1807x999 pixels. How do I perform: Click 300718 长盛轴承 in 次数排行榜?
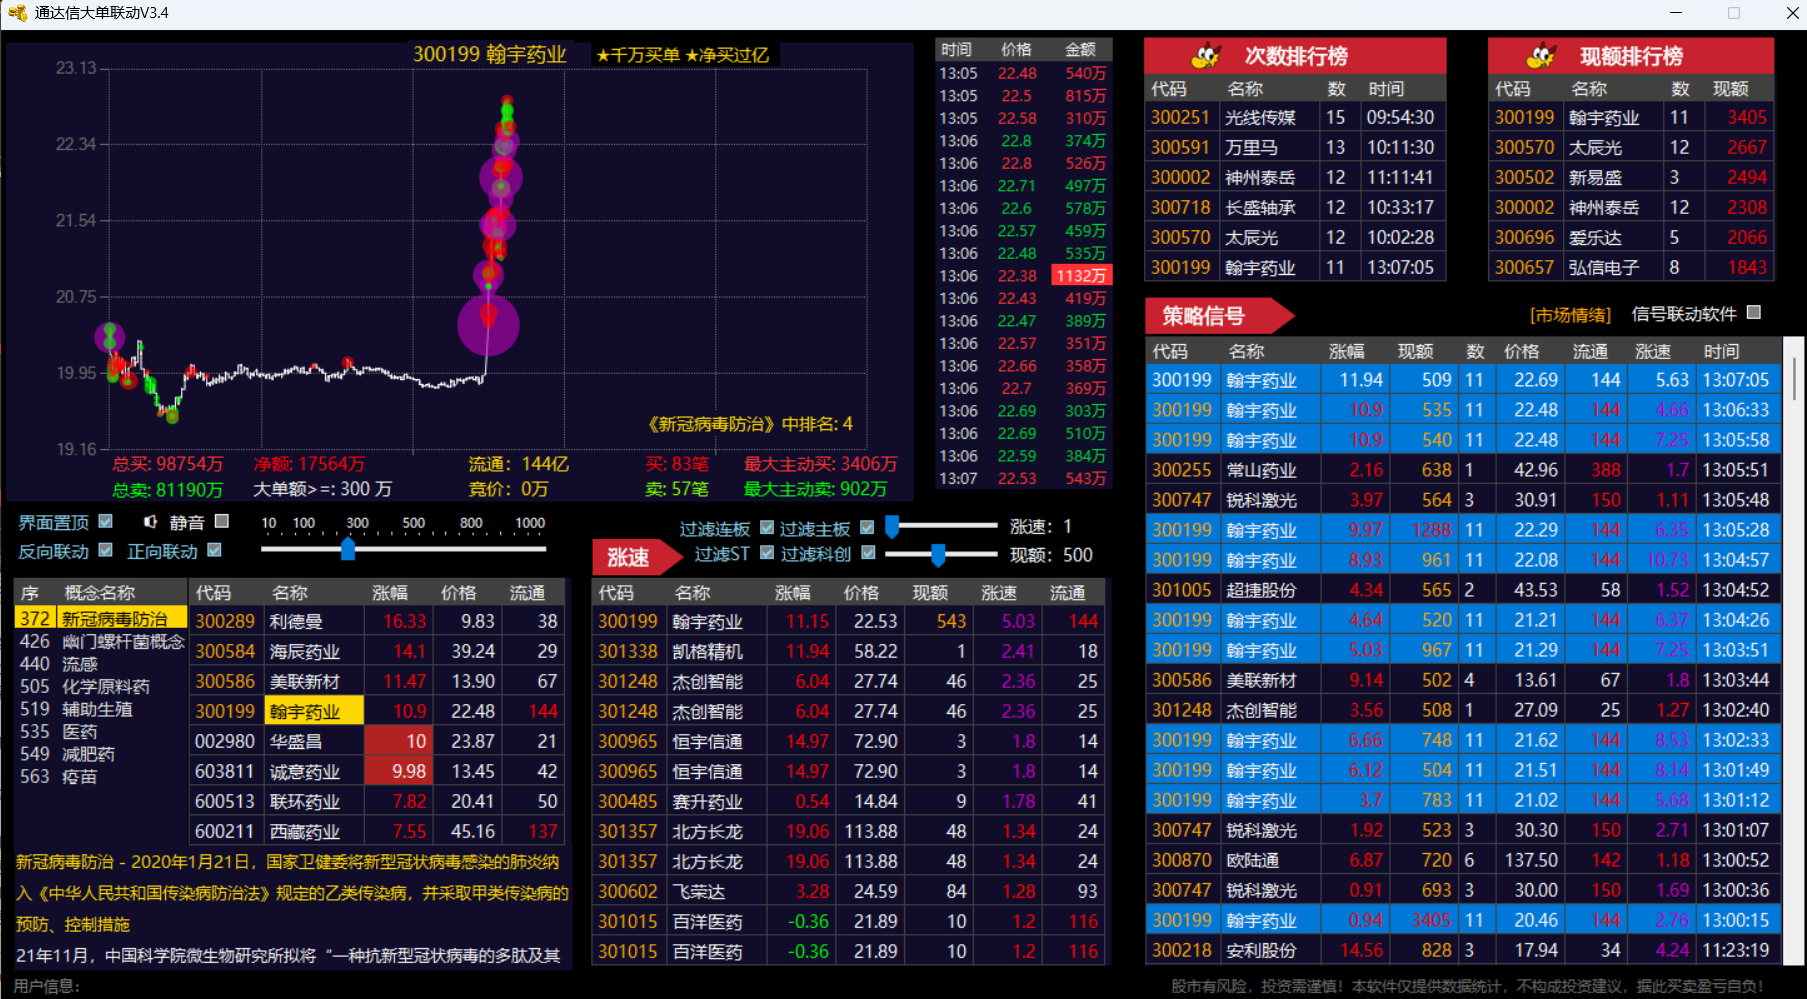pos(1295,207)
